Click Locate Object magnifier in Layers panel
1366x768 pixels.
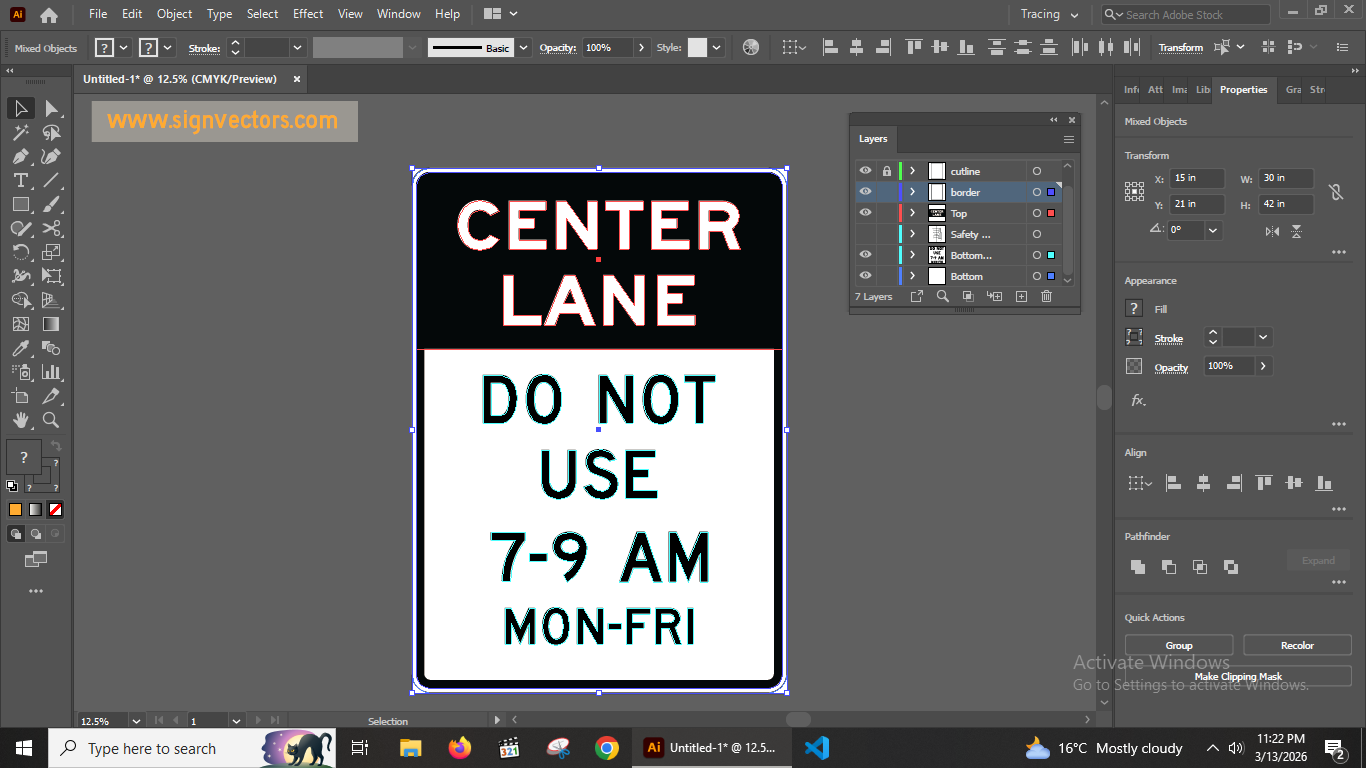pos(942,296)
